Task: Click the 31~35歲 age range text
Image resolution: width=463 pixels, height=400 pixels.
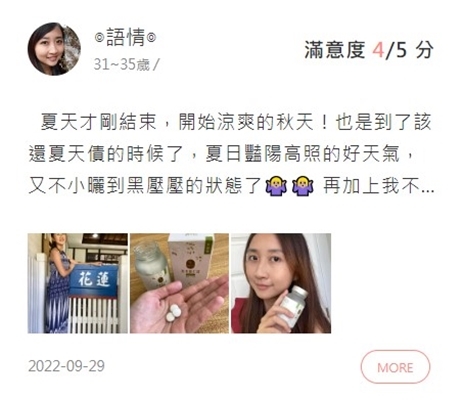Action: tap(122, 64)
